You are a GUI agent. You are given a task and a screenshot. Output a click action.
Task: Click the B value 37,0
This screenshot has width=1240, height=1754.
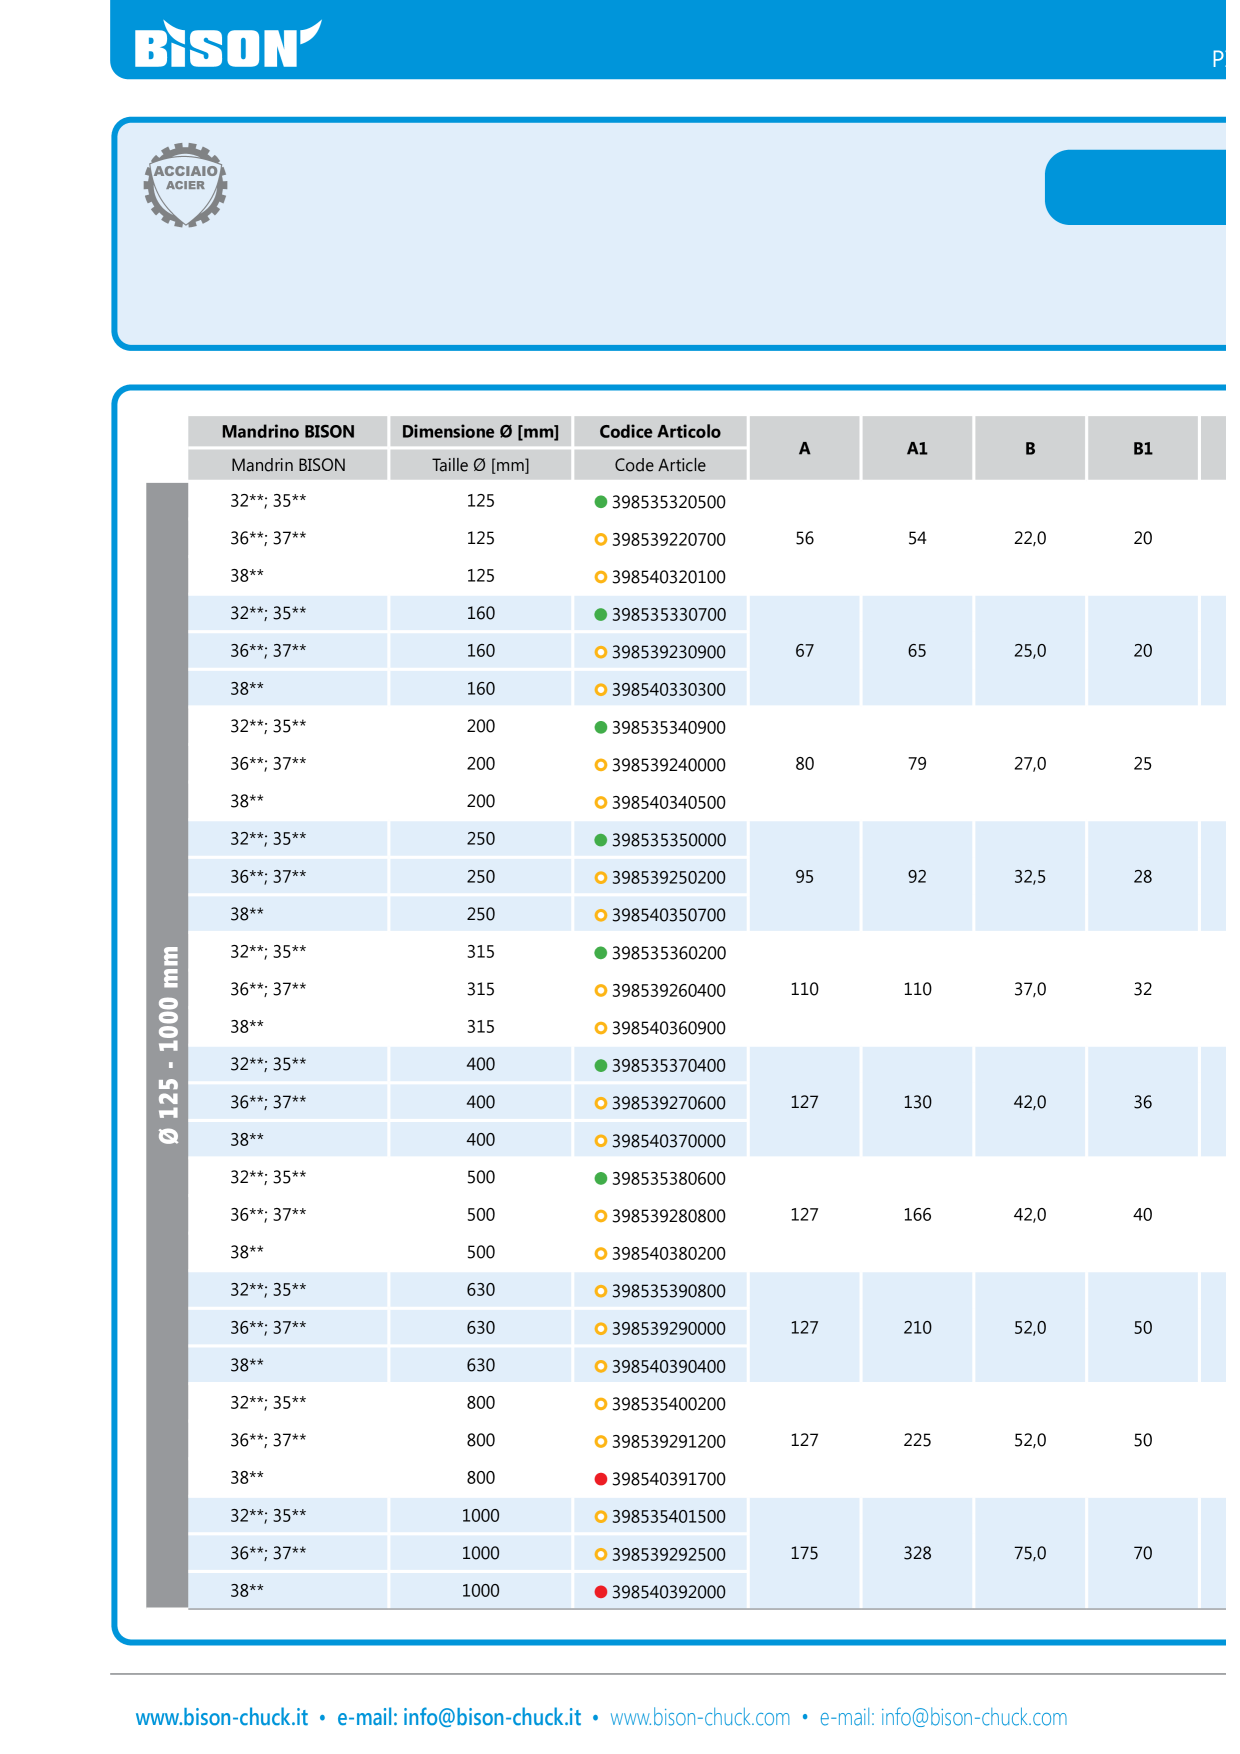(1030, 989)
